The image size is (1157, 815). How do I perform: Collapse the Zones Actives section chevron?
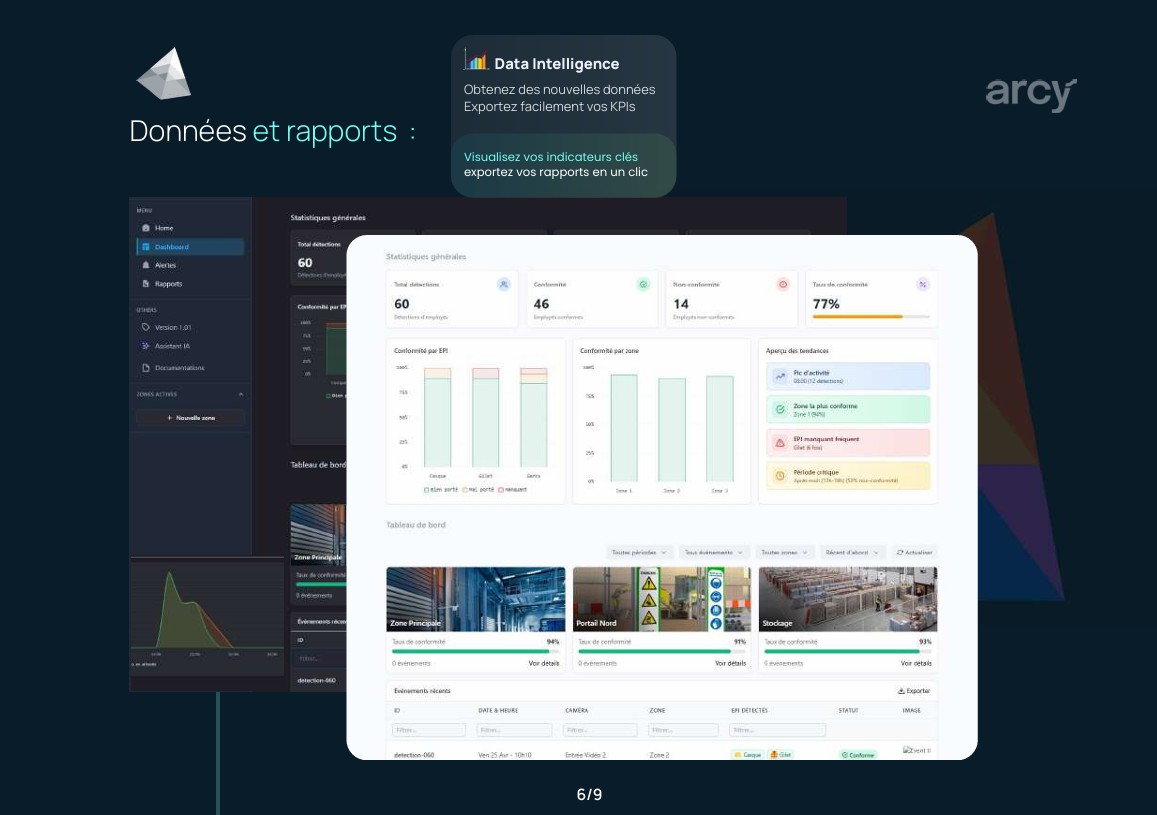pyautogui.click(x=240, y=394)
